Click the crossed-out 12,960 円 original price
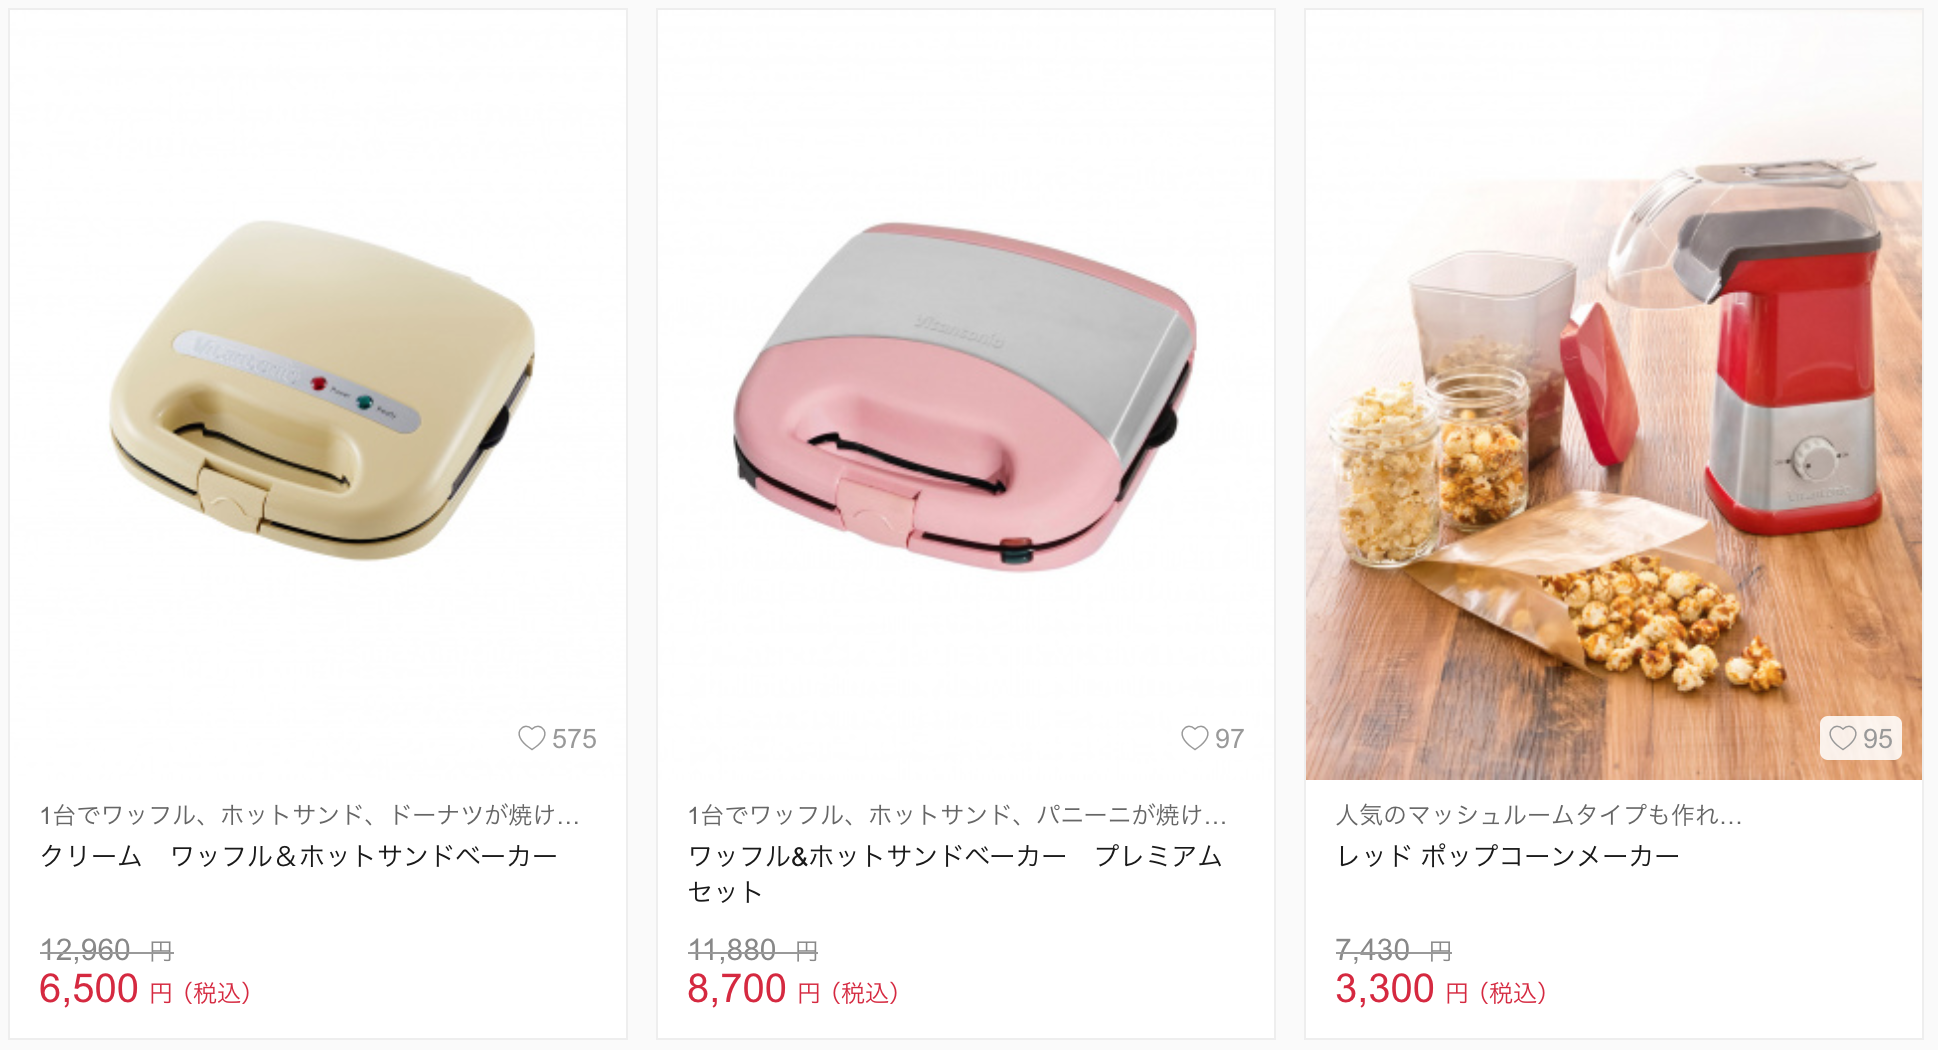Image resolution: width=1938 pixels, height=1050 pixels. (x=107, y=949)
